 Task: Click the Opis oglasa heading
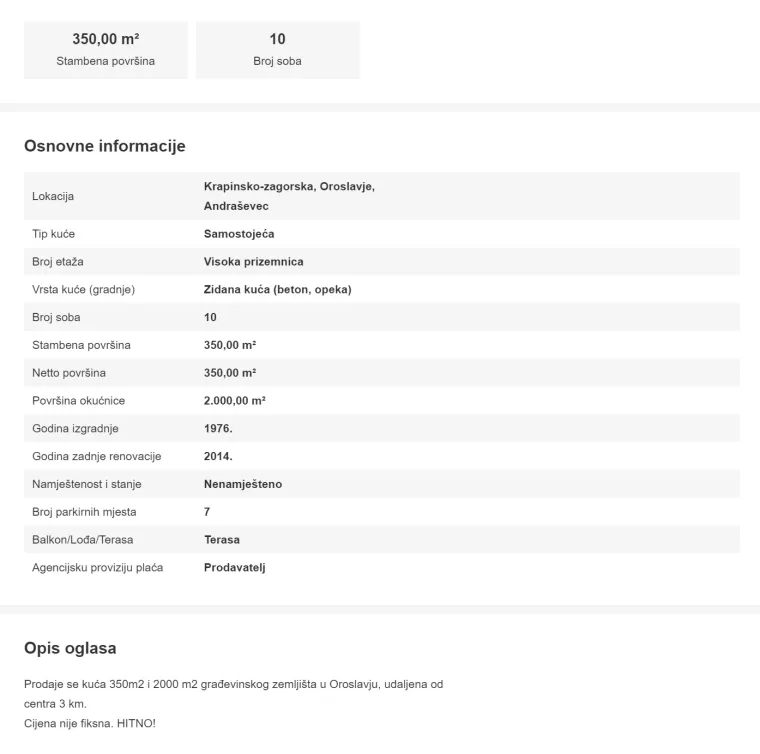(70, 648)
